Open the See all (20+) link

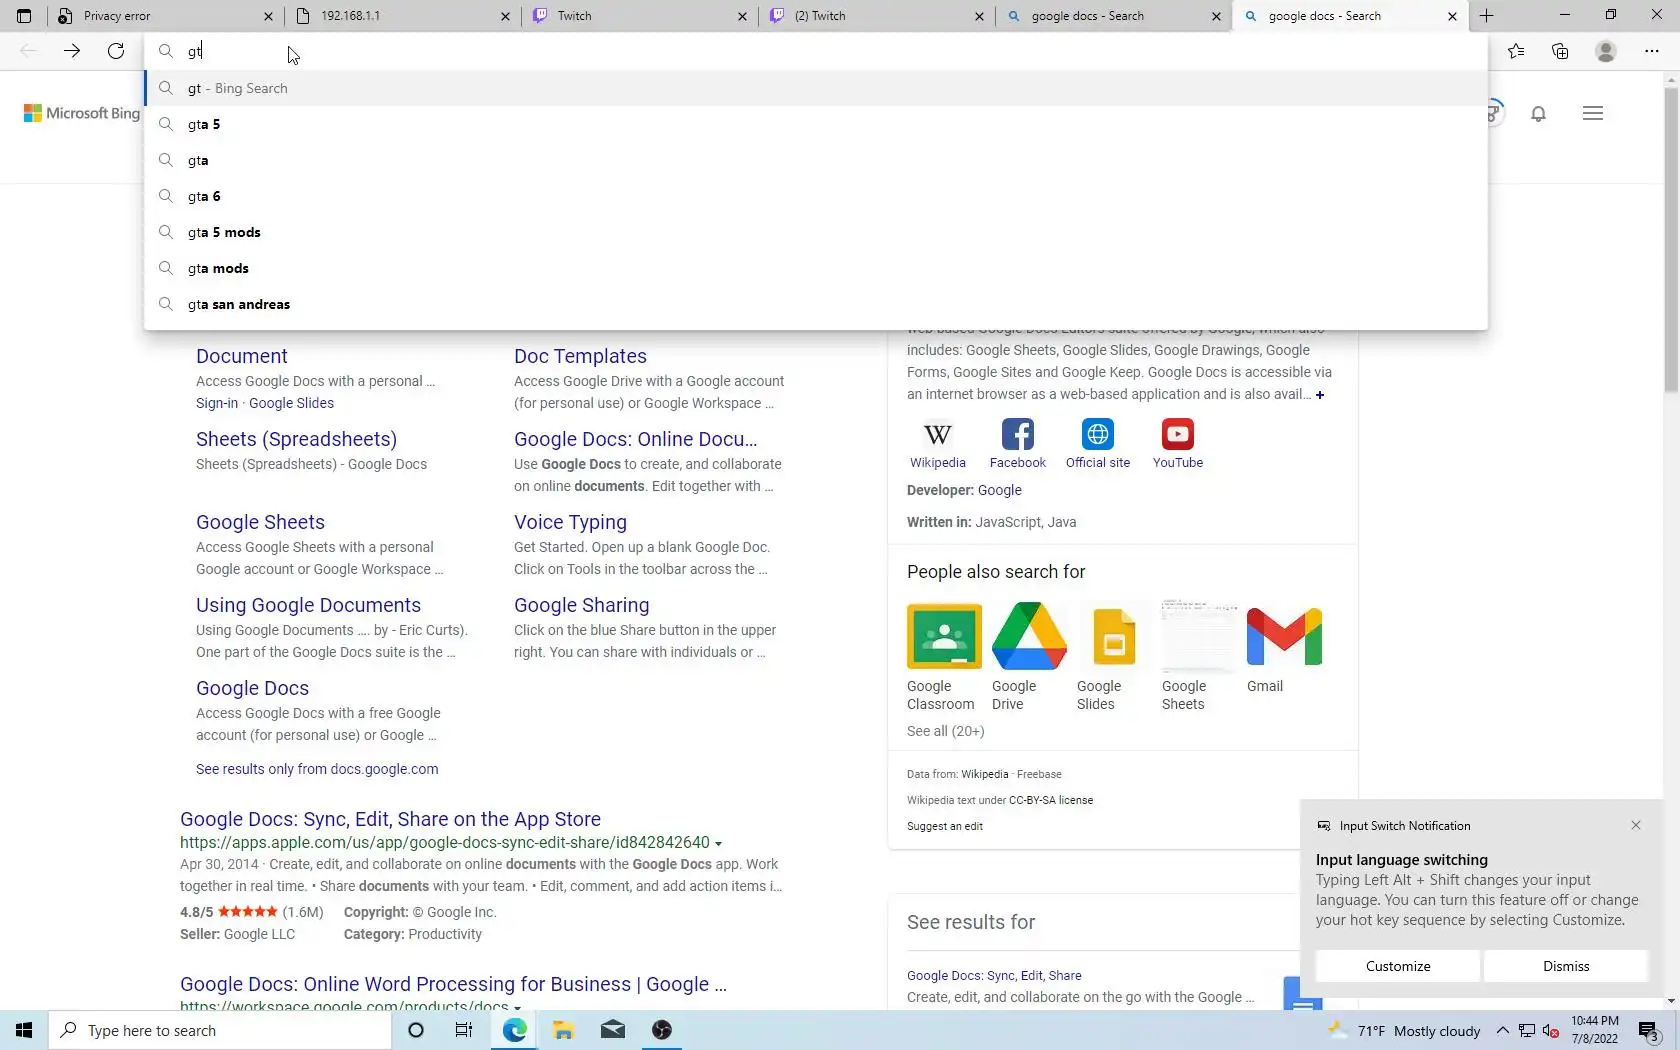946,731
